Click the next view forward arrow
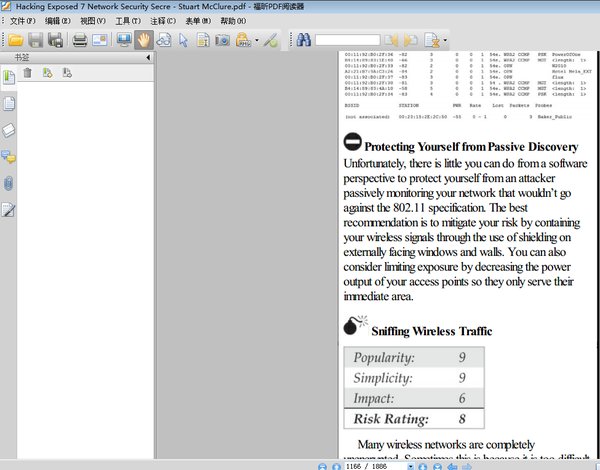Screen dimensions: 600x470 (467, 467)
